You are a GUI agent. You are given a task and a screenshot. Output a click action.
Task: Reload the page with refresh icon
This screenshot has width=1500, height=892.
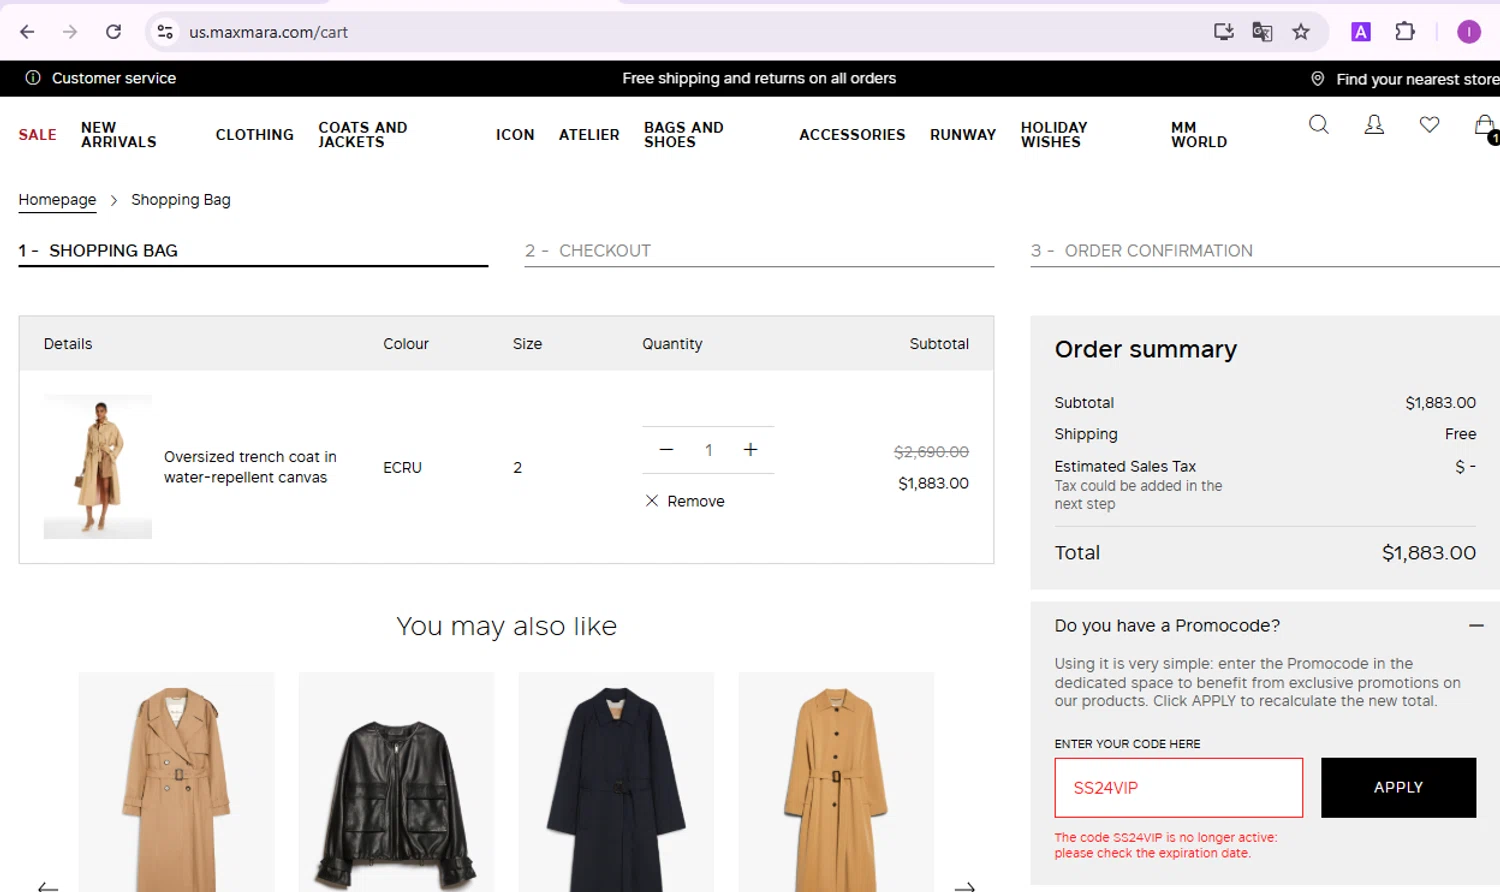(x=113, y=32)
